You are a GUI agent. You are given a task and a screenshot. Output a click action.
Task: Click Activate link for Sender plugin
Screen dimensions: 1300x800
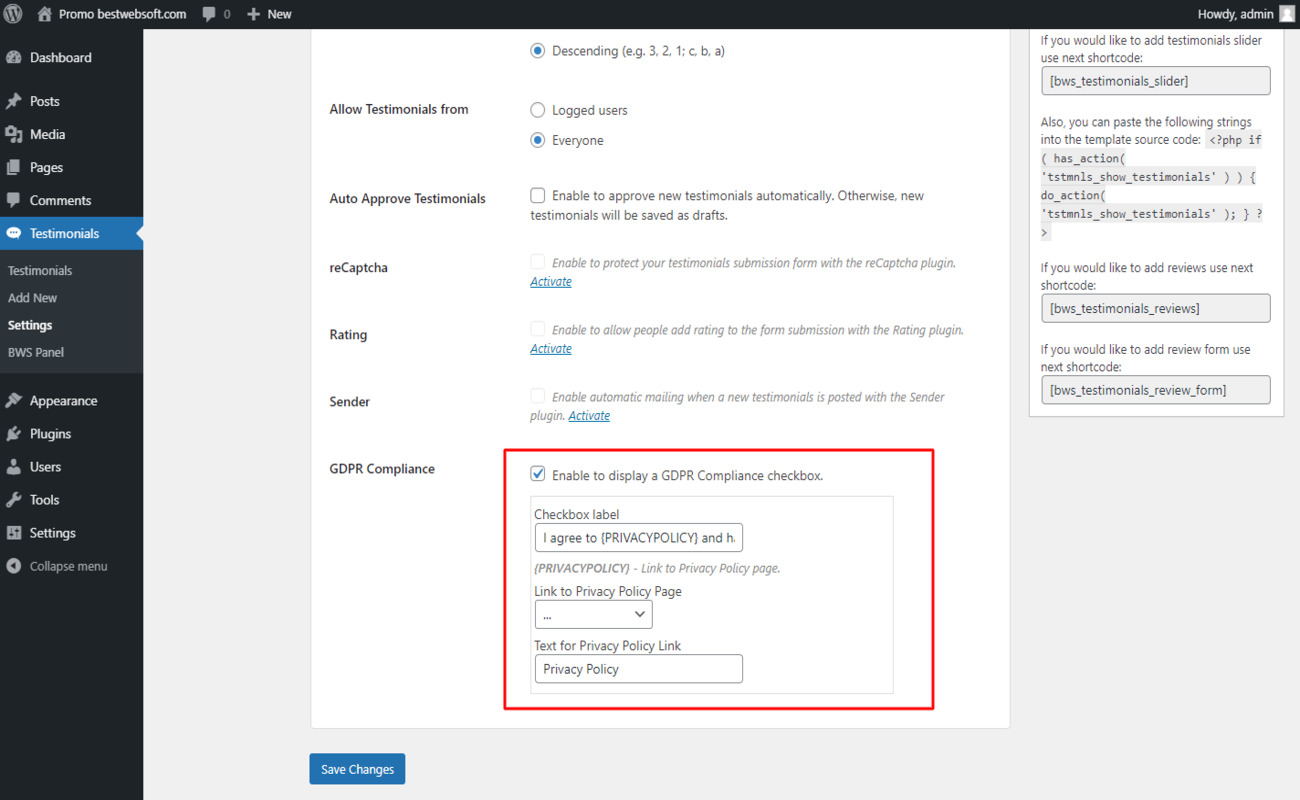[589, 416]
